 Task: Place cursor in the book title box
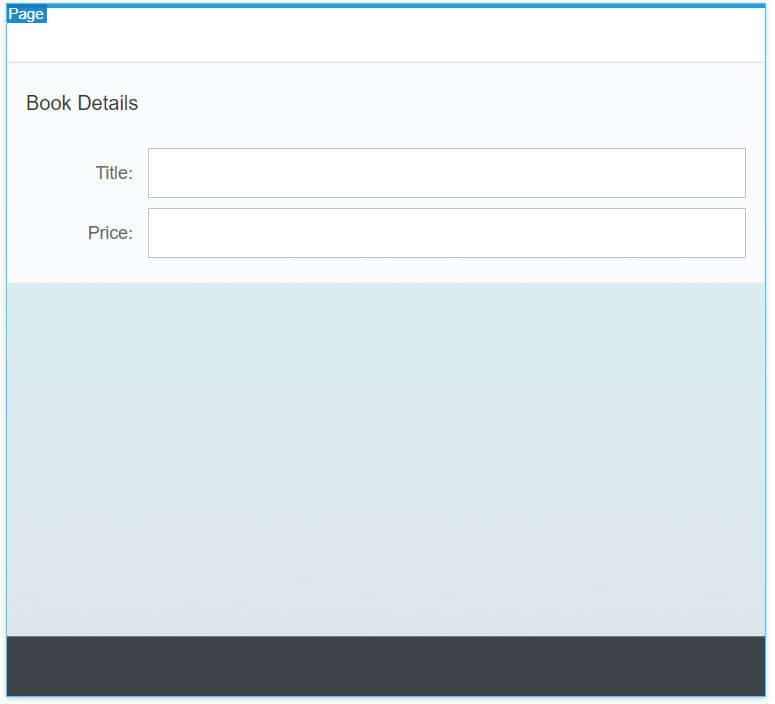[x=446, y=173]
